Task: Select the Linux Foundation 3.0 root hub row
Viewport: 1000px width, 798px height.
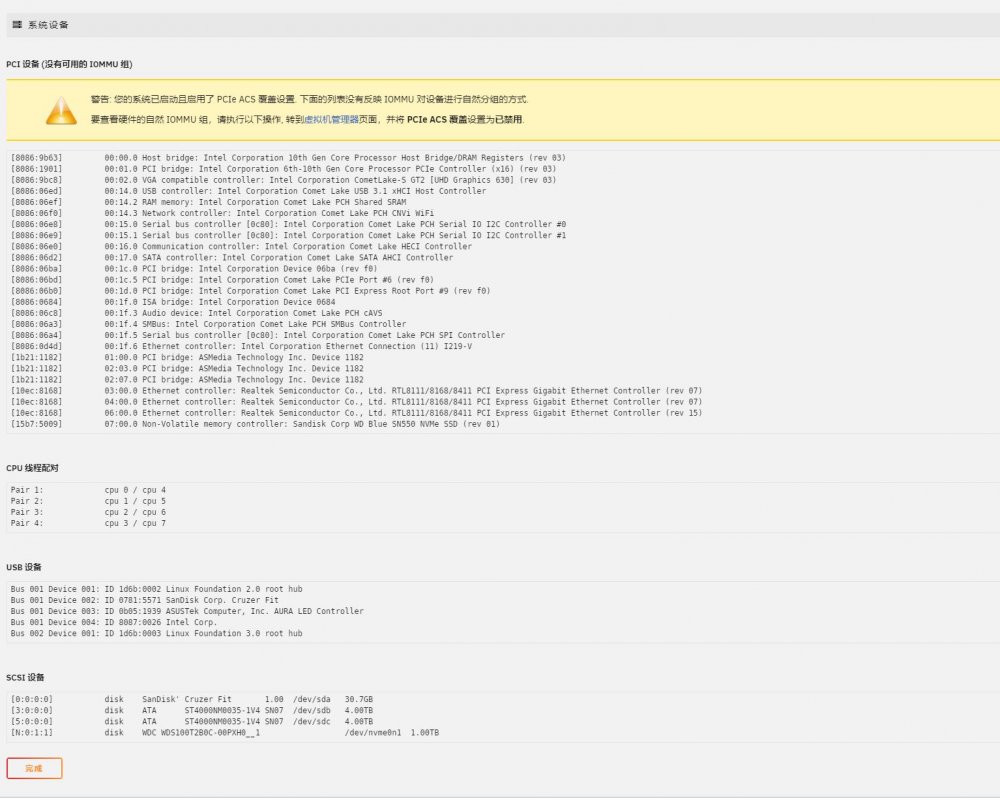Action: click(156, 633)
